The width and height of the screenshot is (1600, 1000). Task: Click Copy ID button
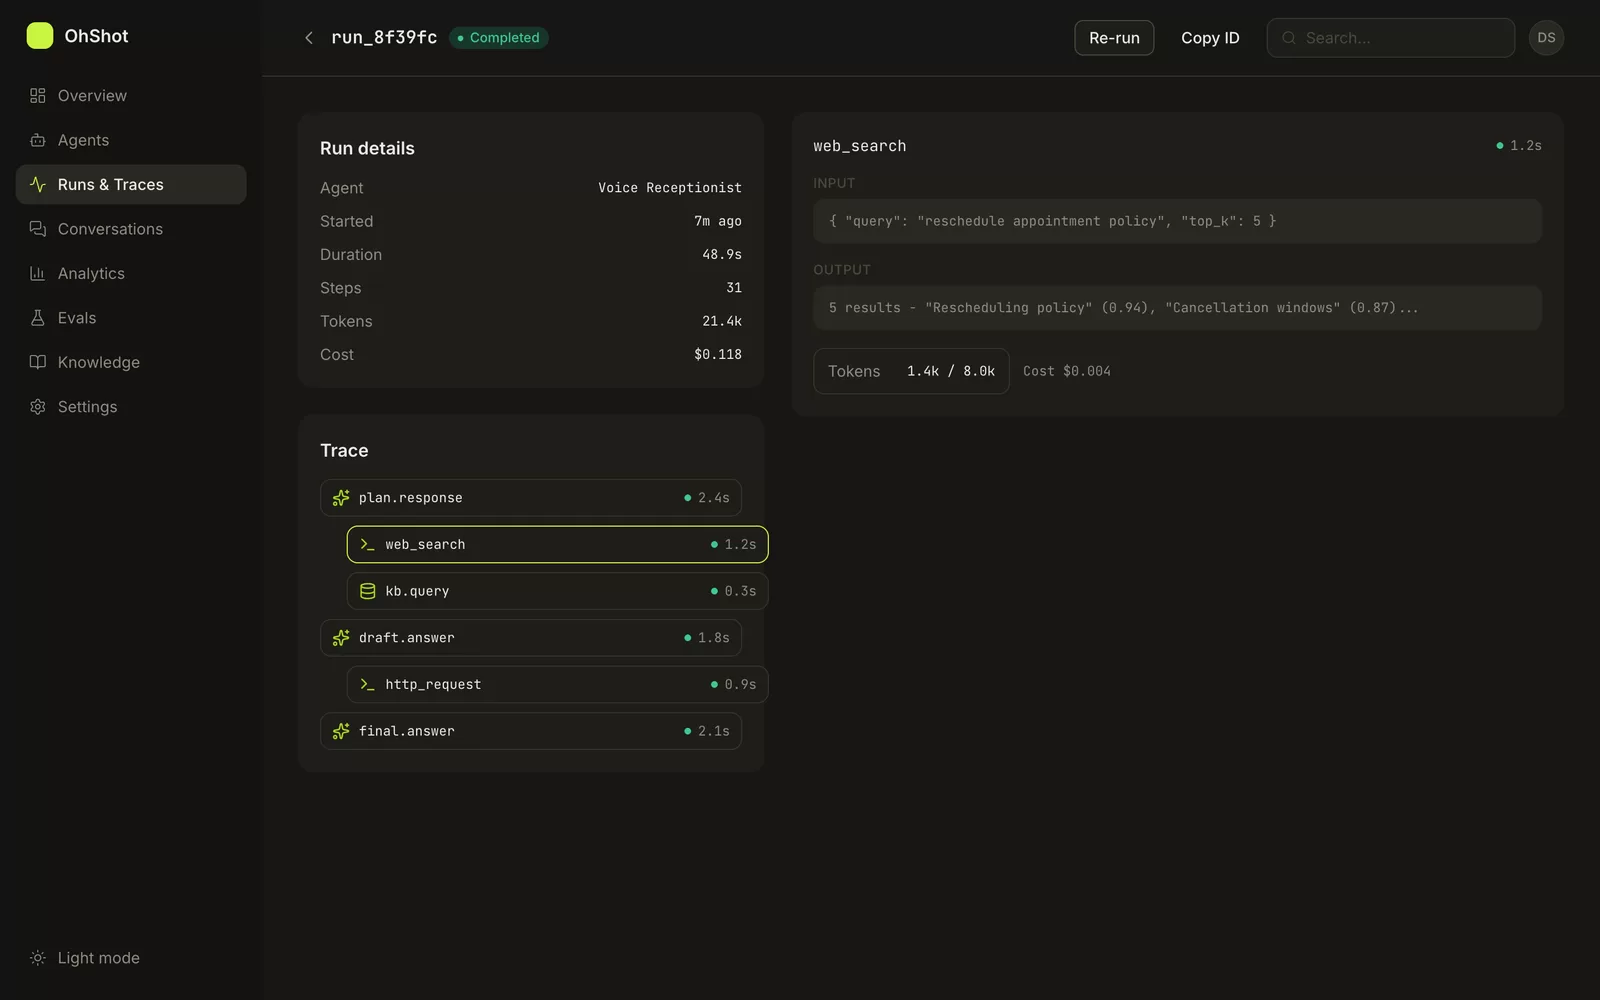(1210, 38)
